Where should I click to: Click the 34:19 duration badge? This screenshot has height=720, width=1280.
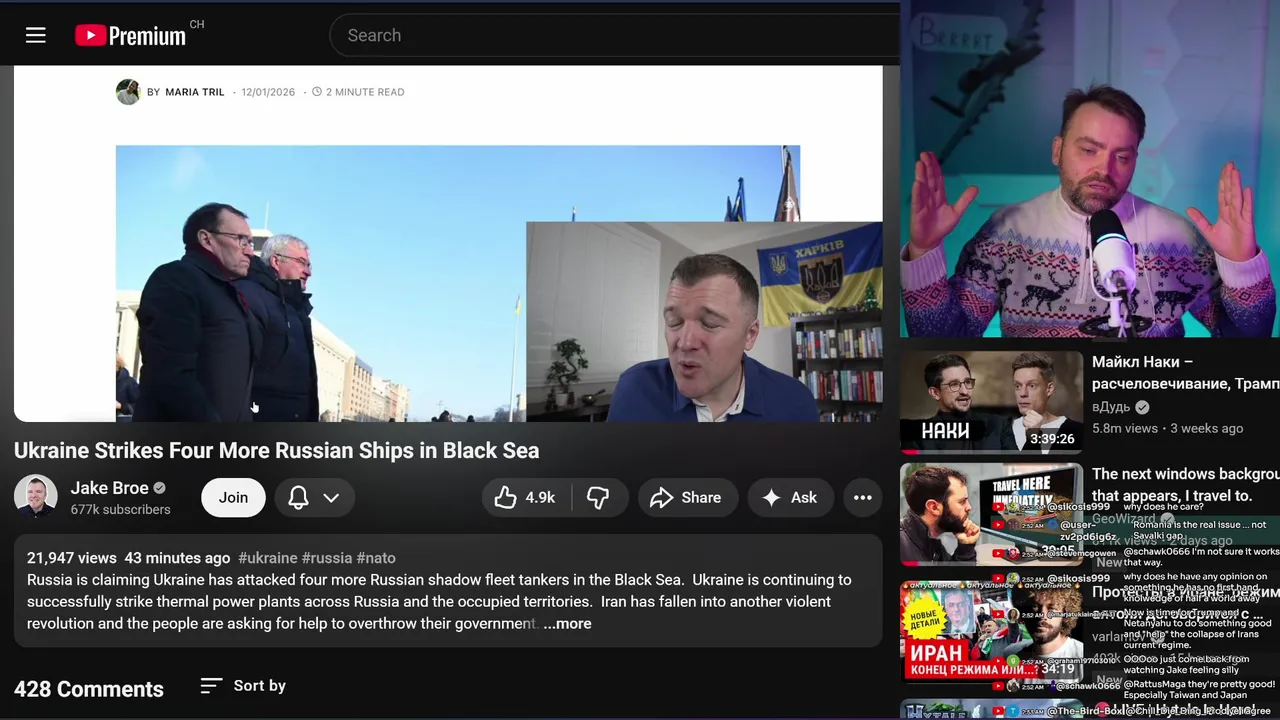[1058, 670]
